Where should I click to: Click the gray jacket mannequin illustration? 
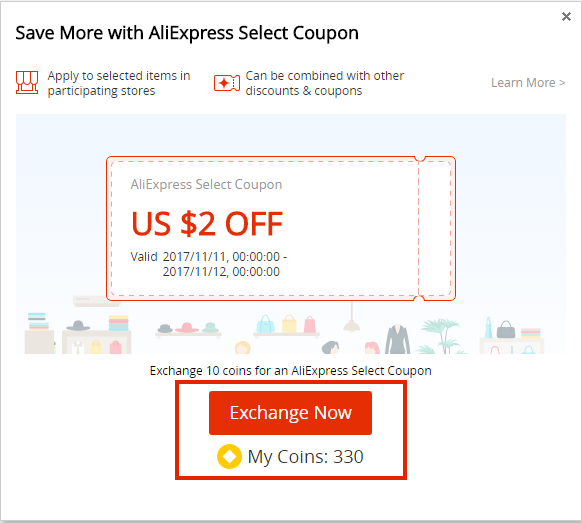click(397, 339)
